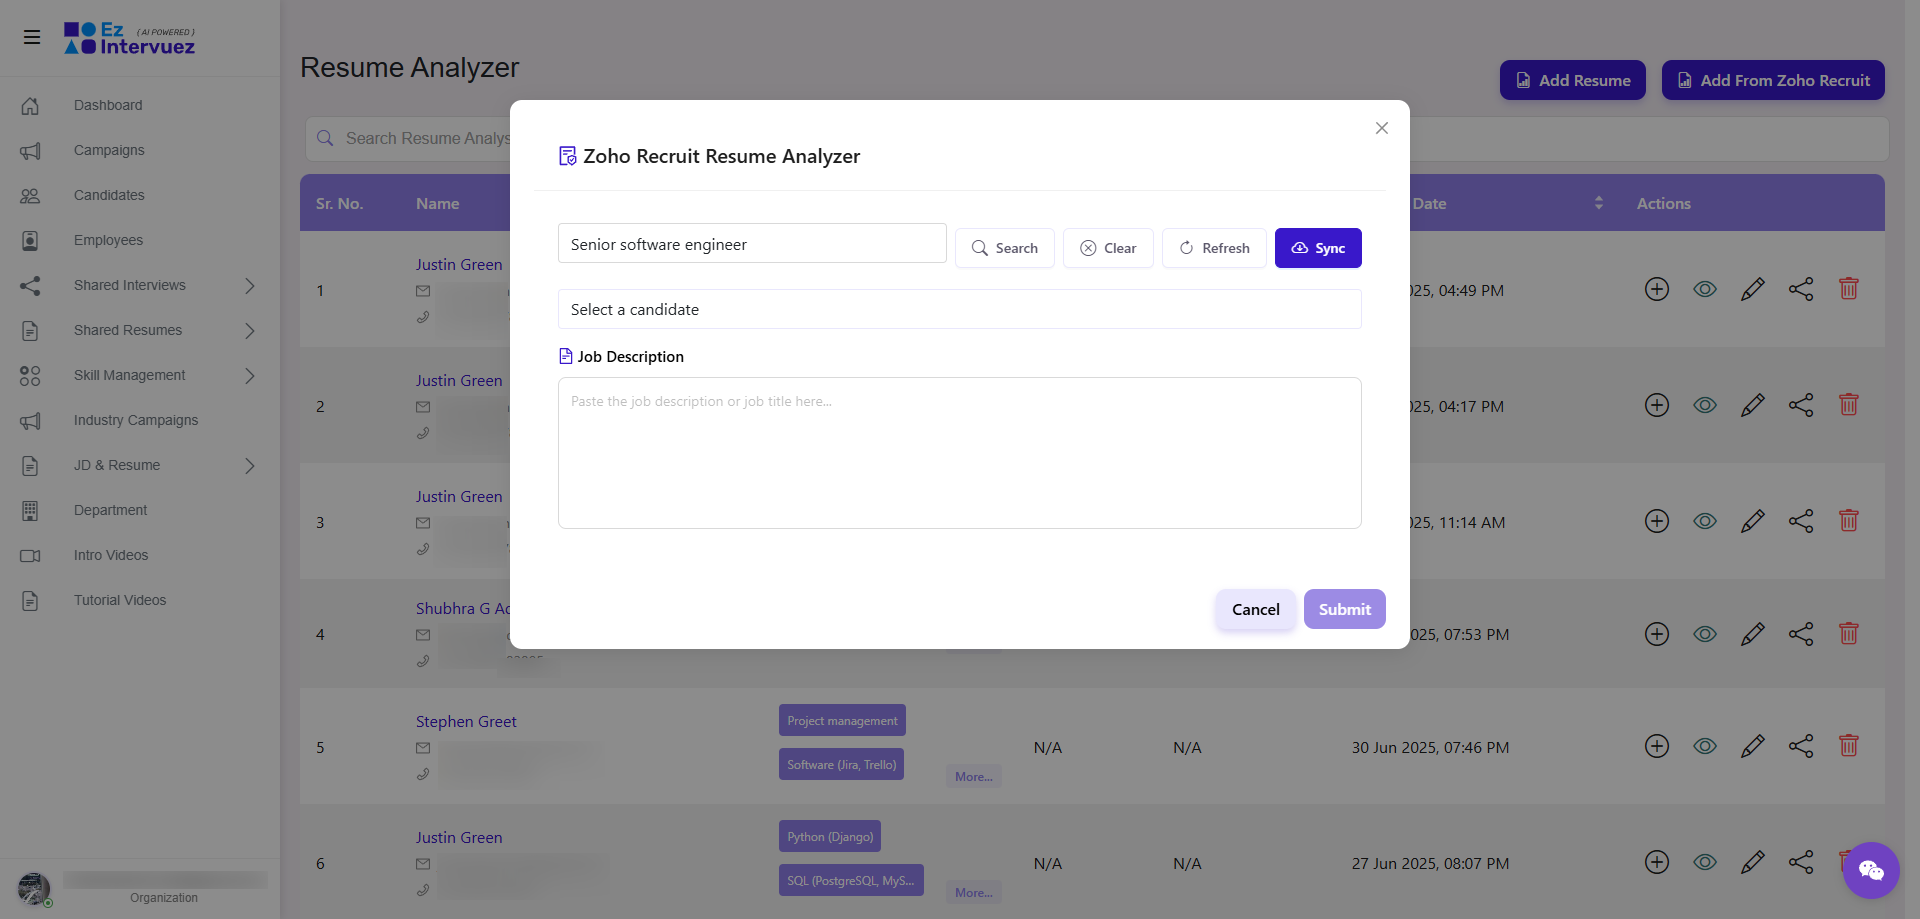The height and width of the screenshot is (919, 1920).
Task: View row 5 with the eye icon
Action: click(x=1705, y=747)
